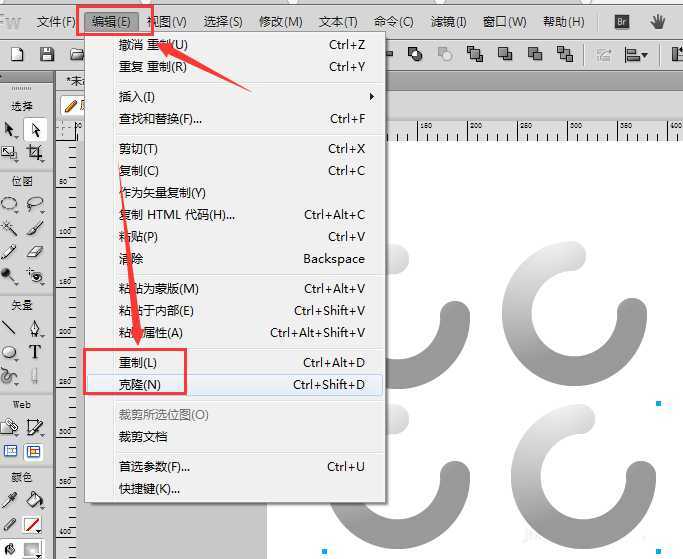Screen dimensions: 683x559
Task: Select the Paint Bucket tool
Action: click(35, 500)
